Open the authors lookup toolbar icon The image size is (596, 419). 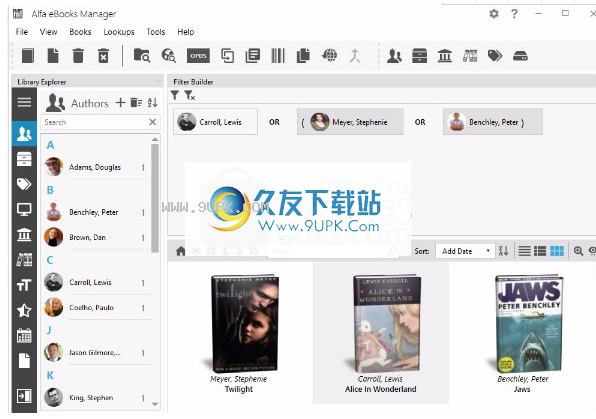point(394,56)
